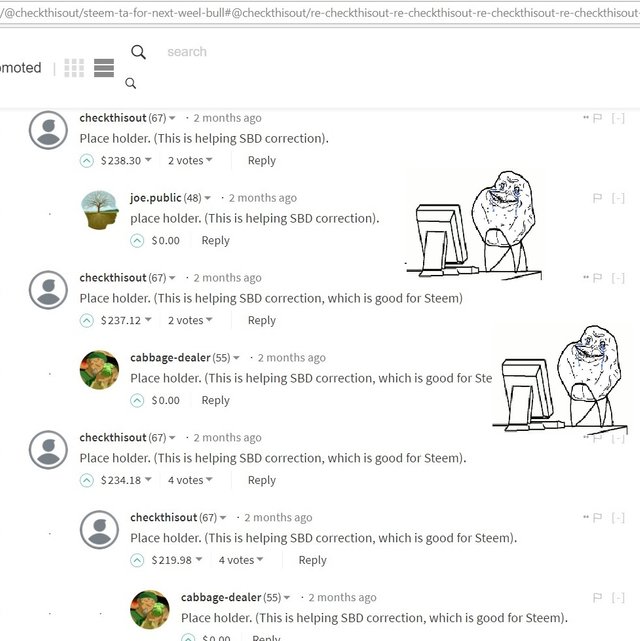Open the 2 votes list under $237.12
This screenshot has width=640, height=641.
[x=190, y=320]
